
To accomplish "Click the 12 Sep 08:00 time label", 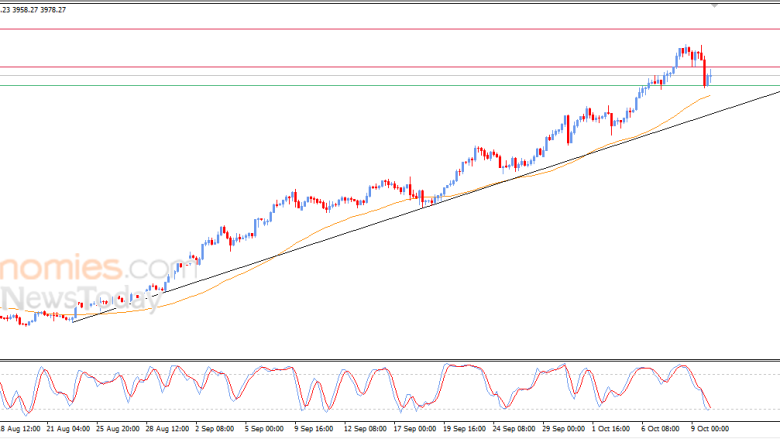I will (366, 429).
